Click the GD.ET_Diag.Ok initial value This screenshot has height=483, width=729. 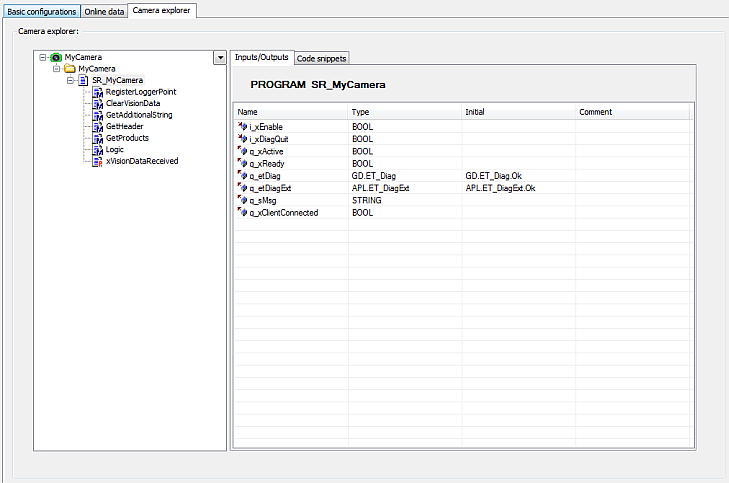point(493,176)
